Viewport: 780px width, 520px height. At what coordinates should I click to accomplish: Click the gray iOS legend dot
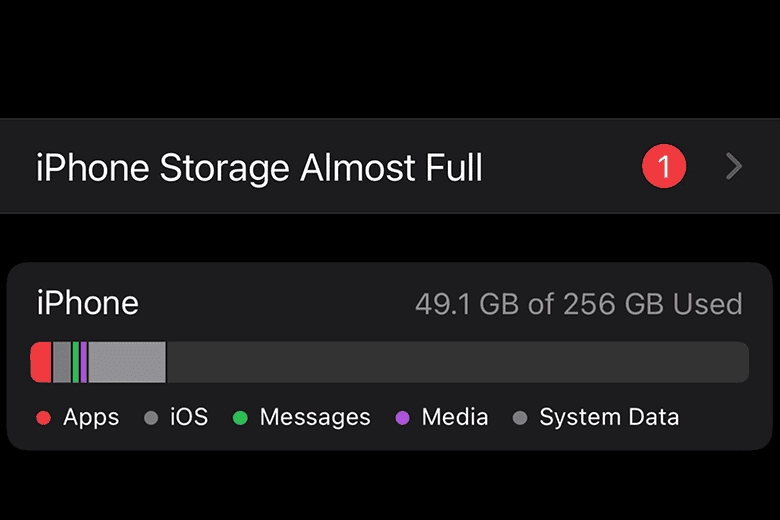tap(151, 418)
